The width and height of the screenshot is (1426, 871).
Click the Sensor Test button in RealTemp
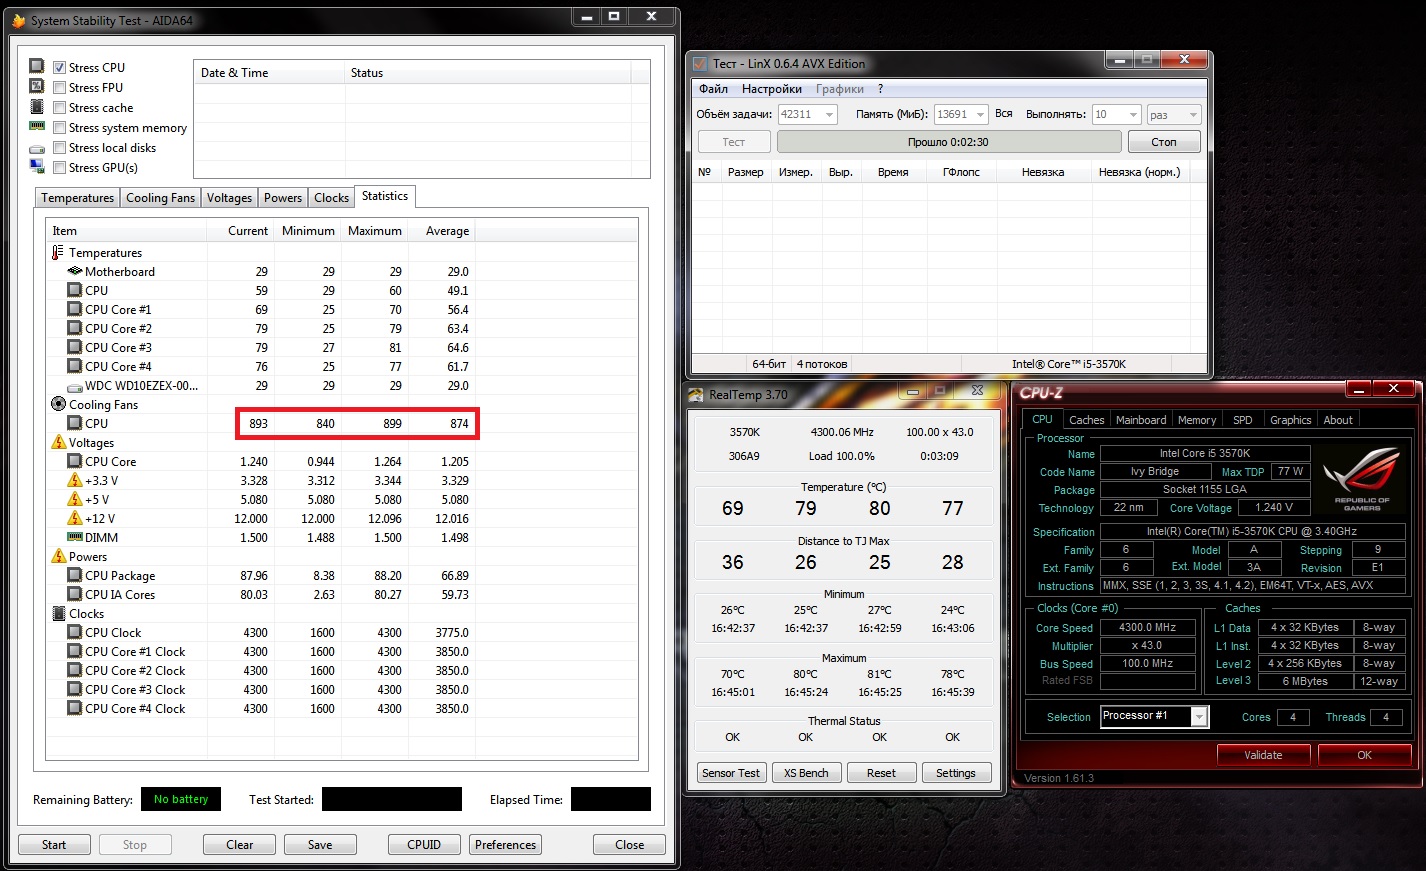731,773
